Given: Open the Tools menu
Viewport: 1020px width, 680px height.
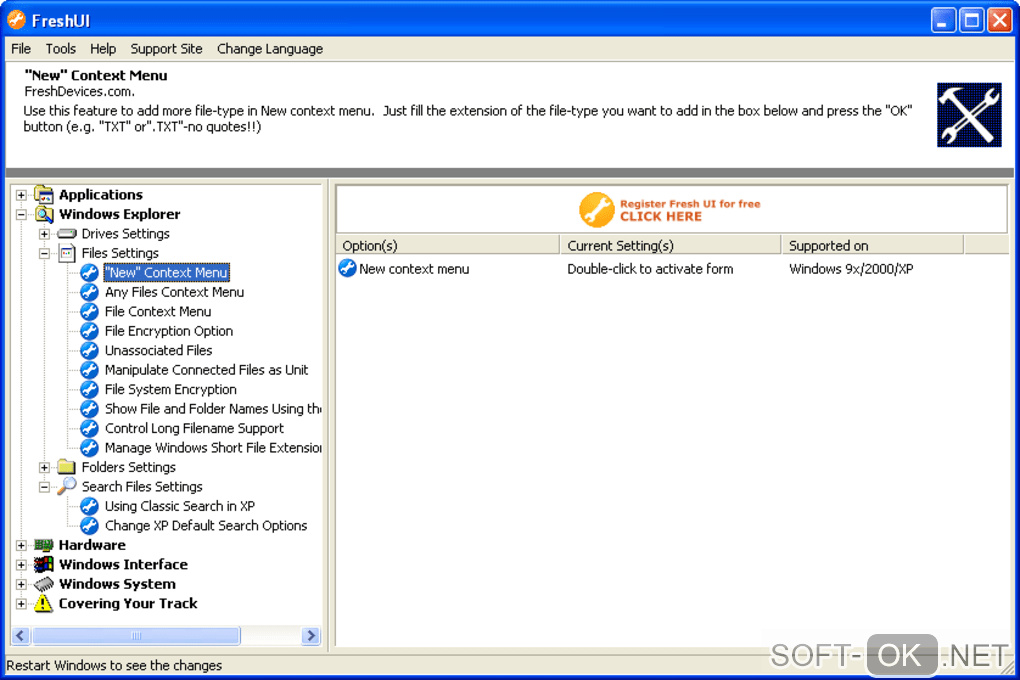Looking at the screenshot, I should tap(60, 49).
